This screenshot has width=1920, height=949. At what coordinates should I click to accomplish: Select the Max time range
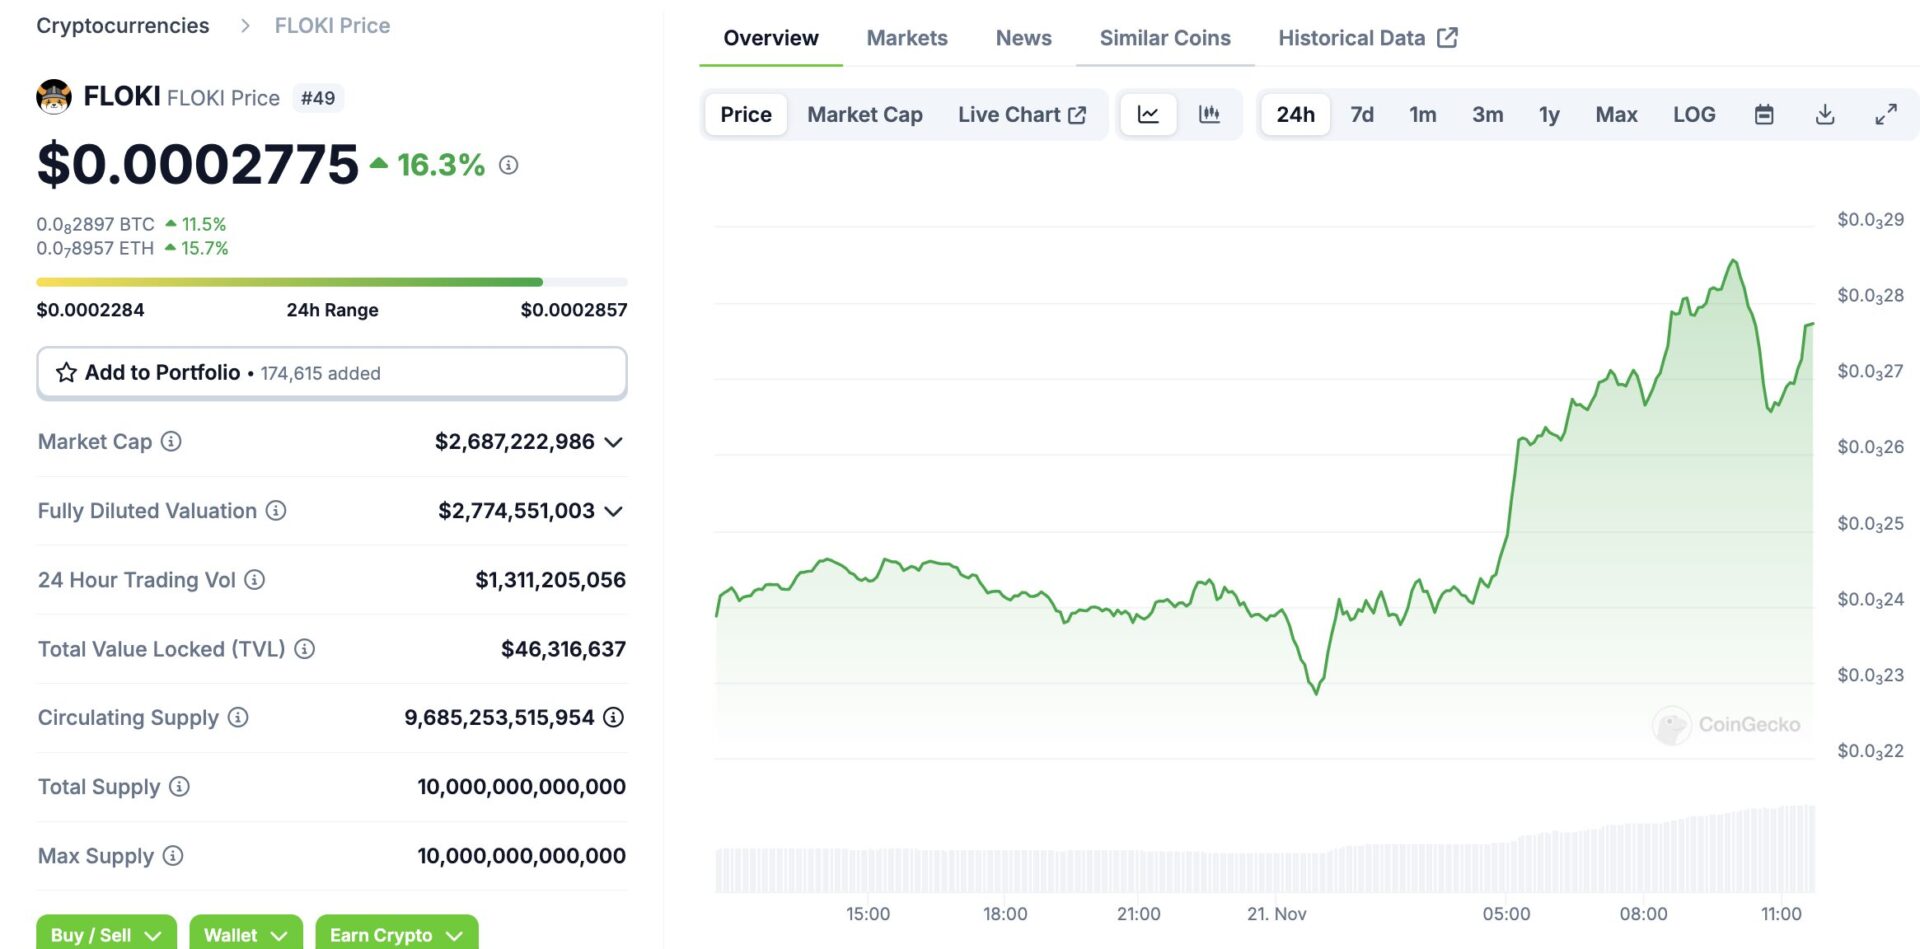(1616, 115)
